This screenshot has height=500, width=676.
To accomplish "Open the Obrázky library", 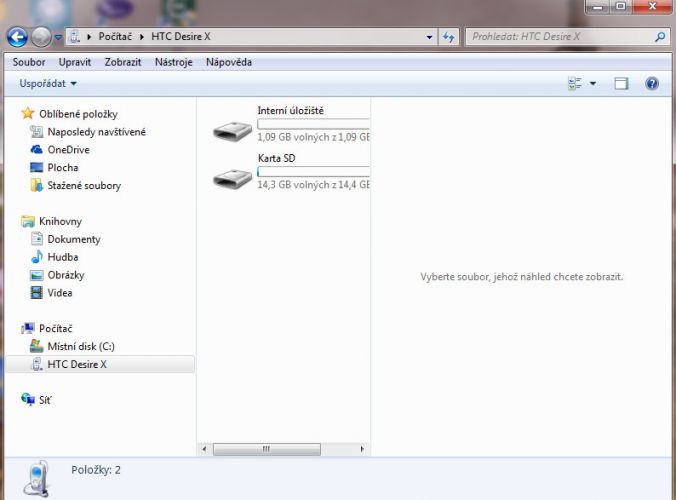I will [x=66, y=275].
